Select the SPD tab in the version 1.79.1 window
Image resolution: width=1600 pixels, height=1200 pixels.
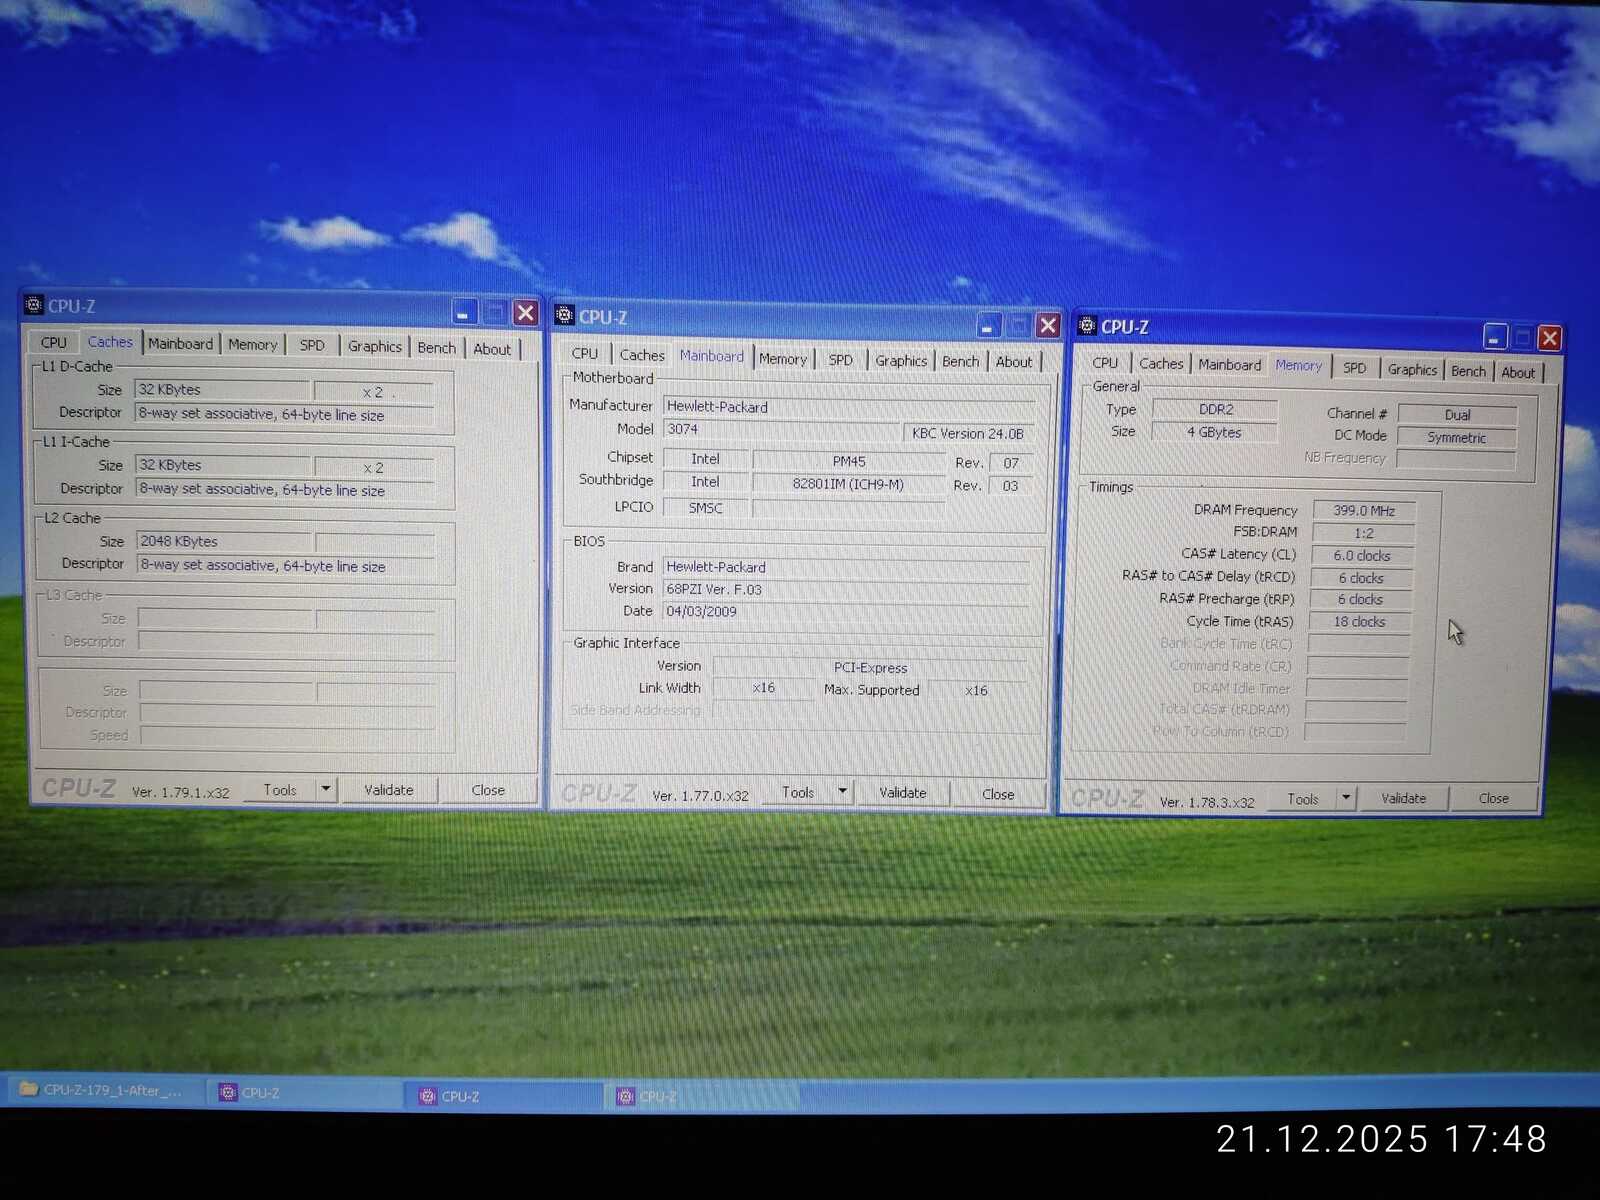(312, 346)
